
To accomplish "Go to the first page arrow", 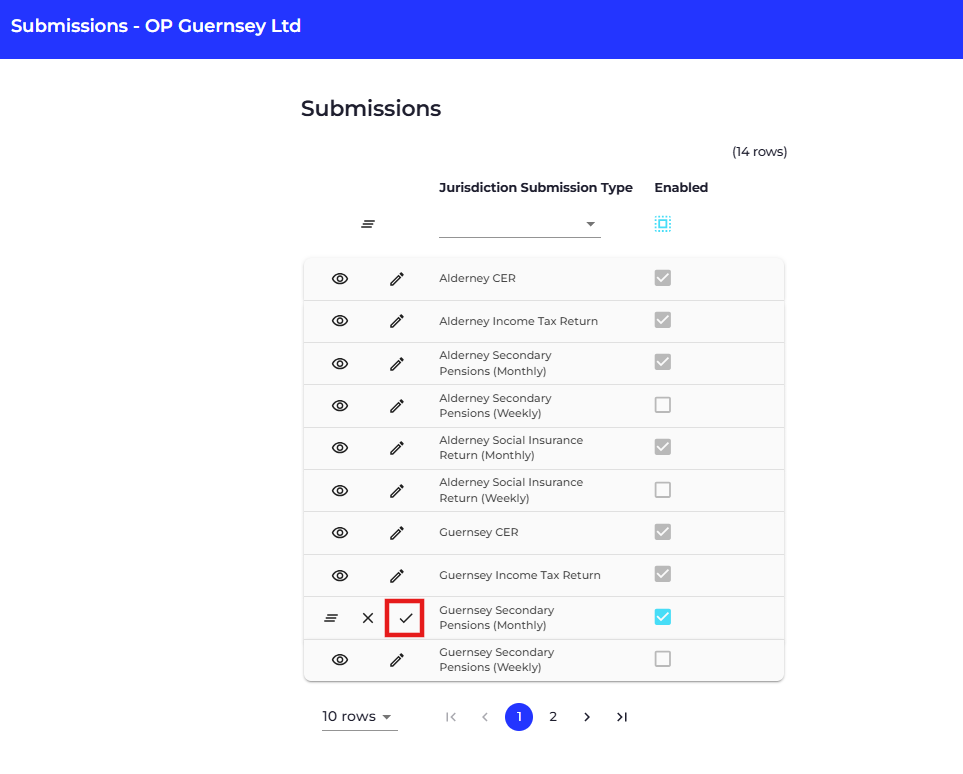I will point(451,717).
